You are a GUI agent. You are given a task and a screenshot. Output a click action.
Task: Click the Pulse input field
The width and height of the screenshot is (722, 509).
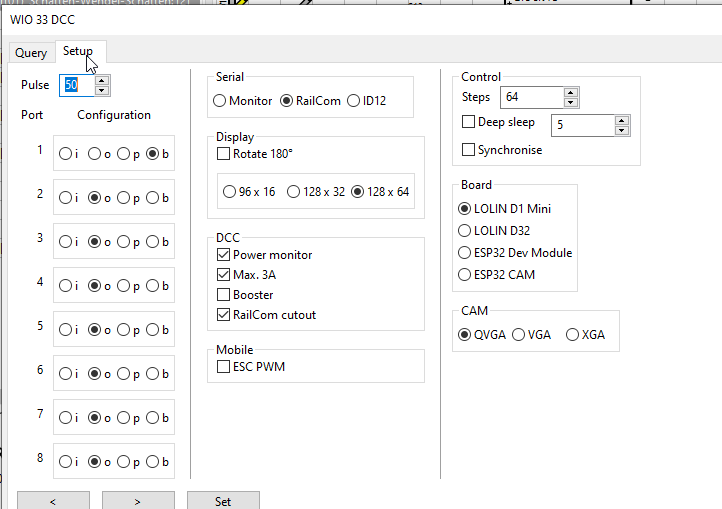pos(76,86)
